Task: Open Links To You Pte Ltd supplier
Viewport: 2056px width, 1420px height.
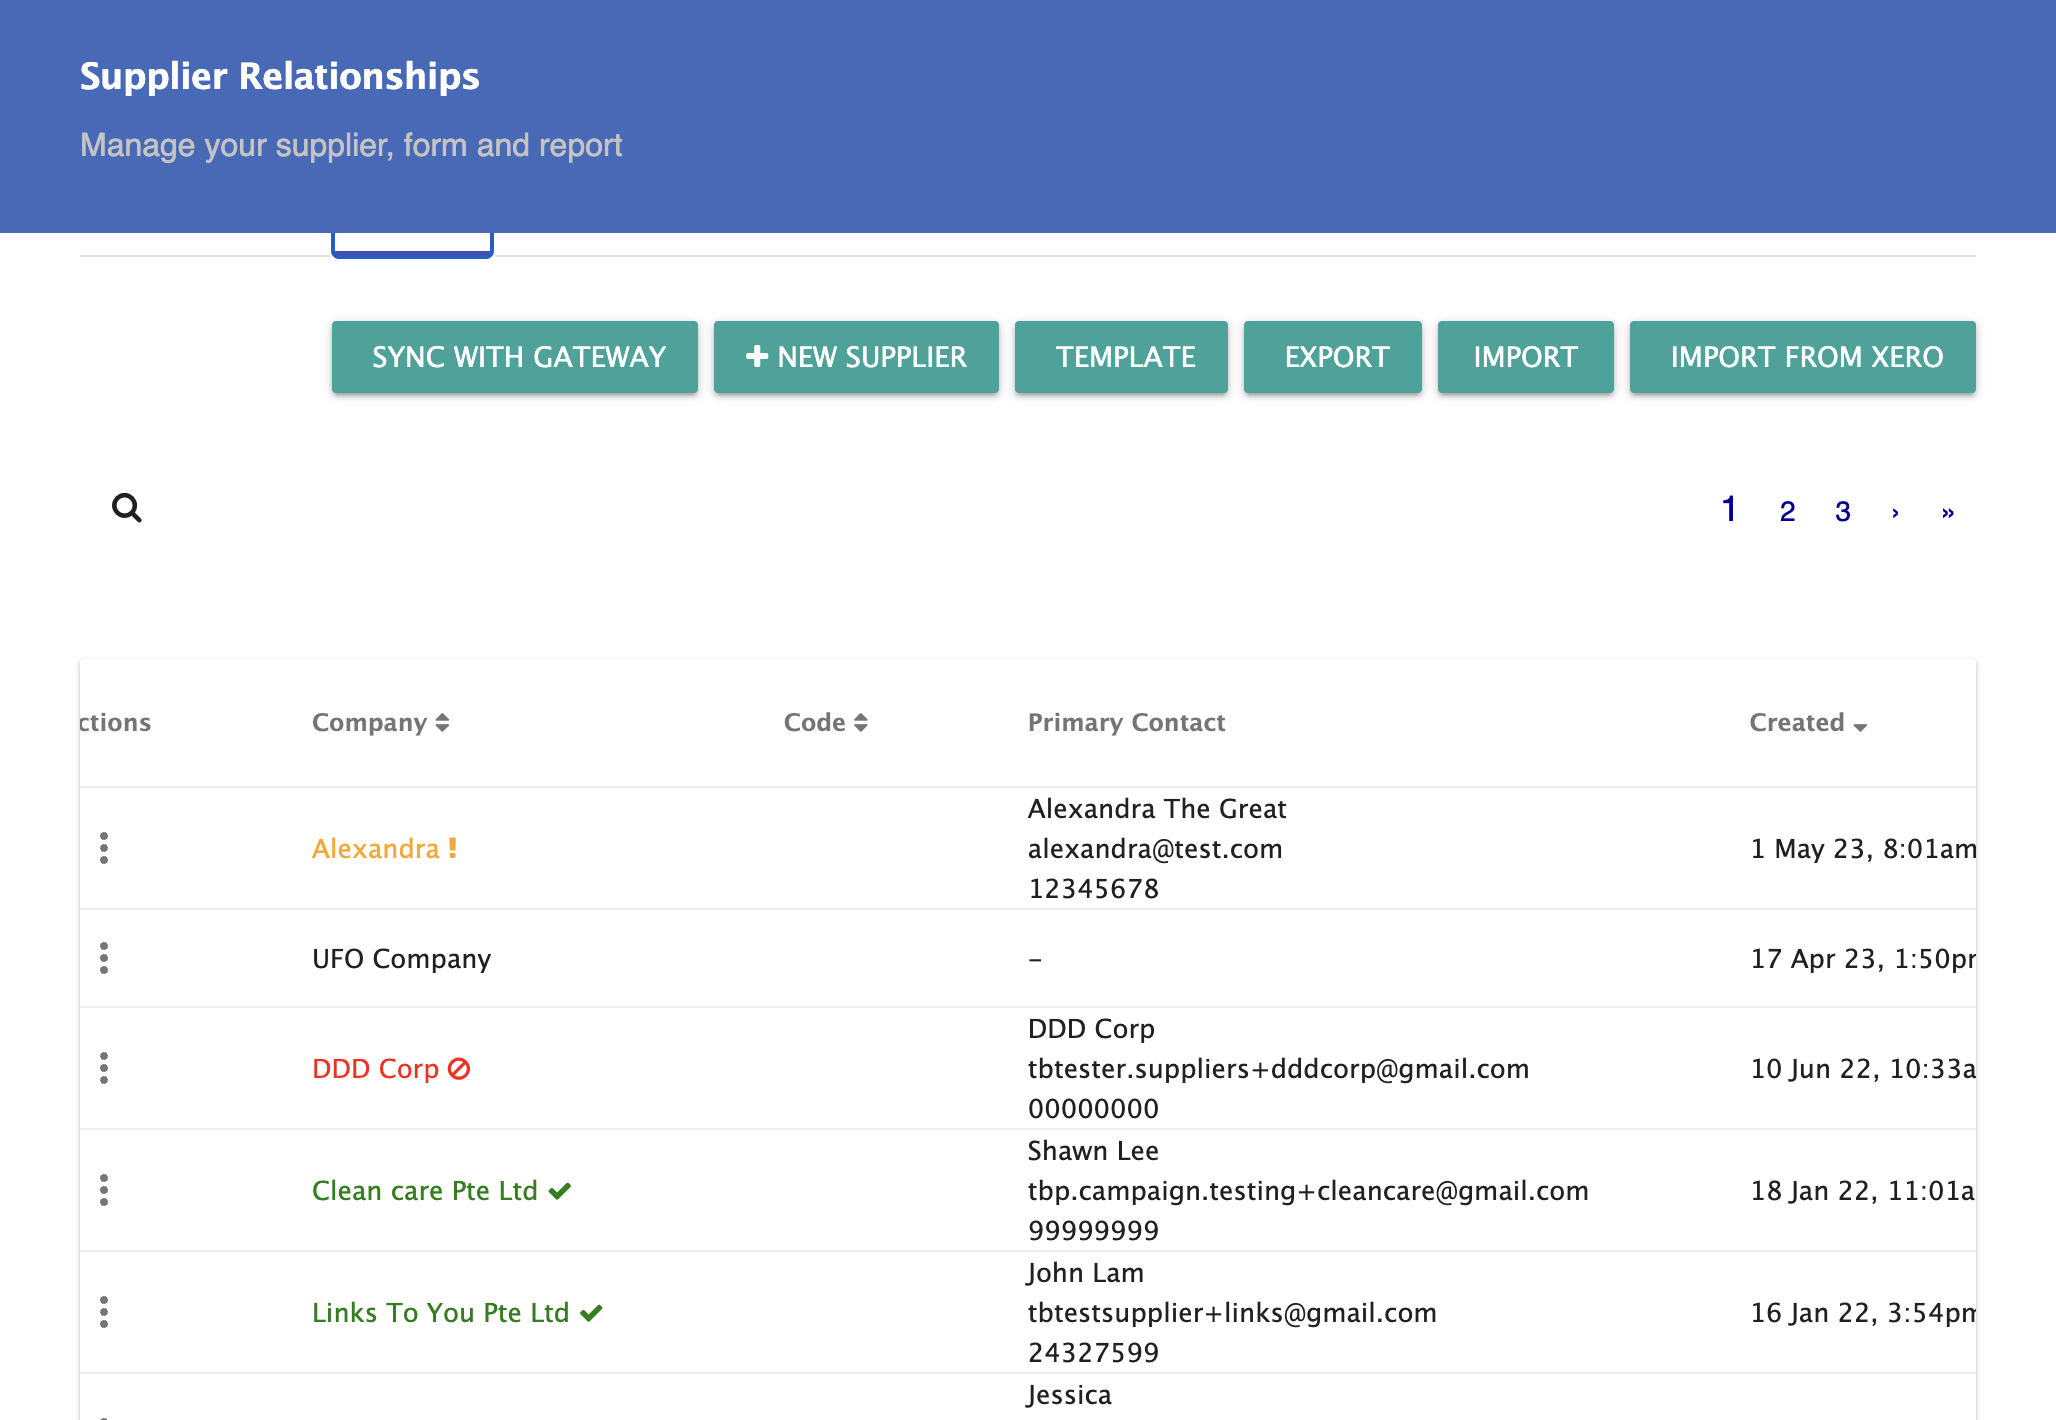Action: (x=441, y=1313)
